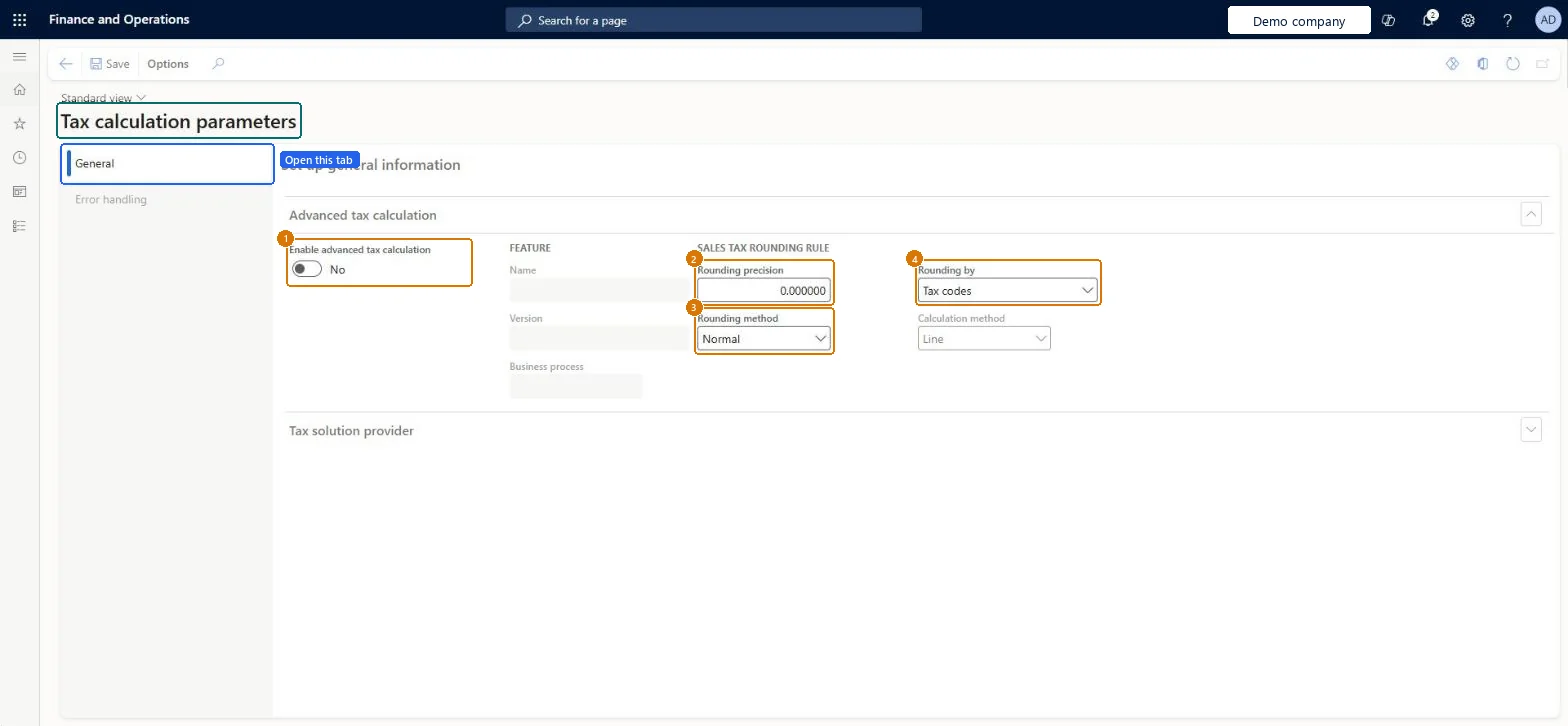The height and width of the screenshot is (726, 1568).
Task: Click the Power Apps diamond icon
Action: coord(1452,64)
